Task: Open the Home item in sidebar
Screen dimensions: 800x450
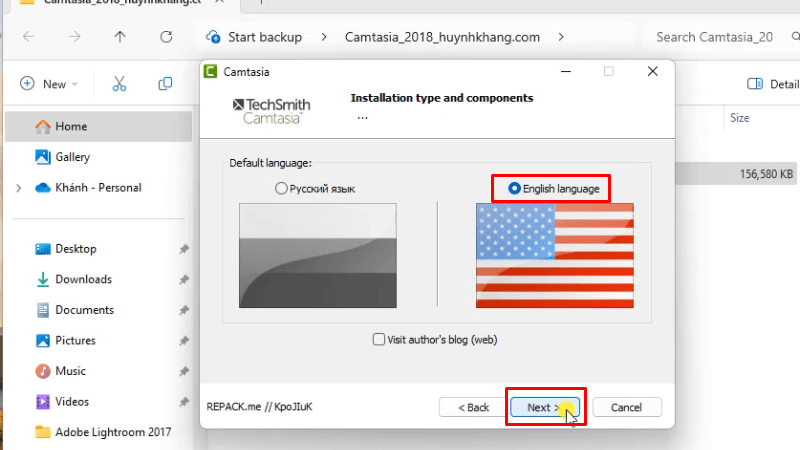Action: (x=71, y=127)
